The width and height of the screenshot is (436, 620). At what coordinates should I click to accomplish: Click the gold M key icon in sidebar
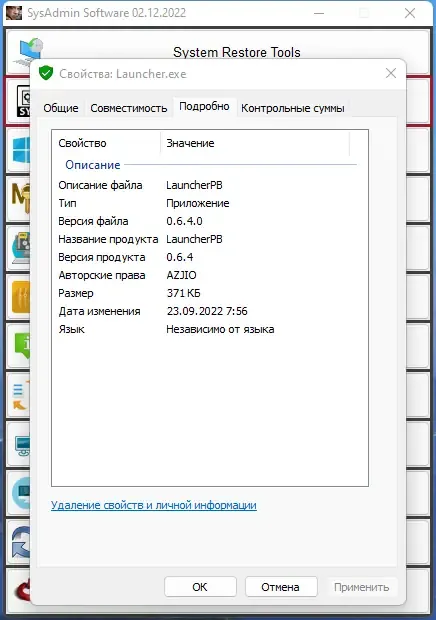click(21, 198)
